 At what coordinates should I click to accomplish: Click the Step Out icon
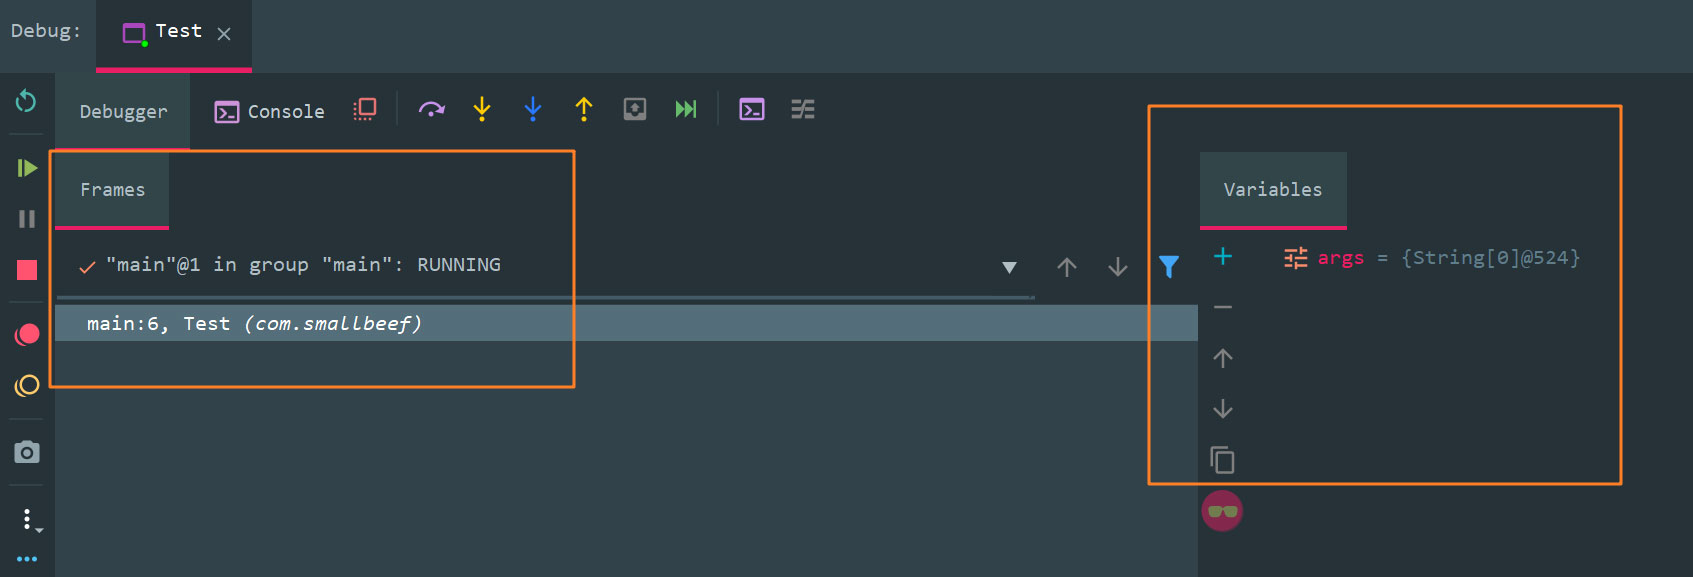point(584,109)
